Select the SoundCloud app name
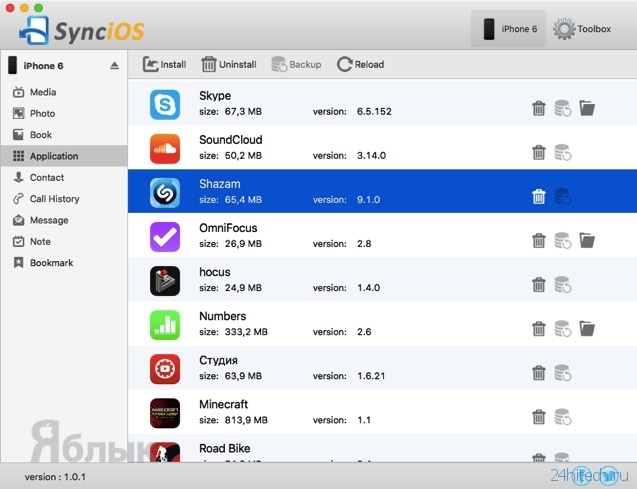 (x=231, y=140)
